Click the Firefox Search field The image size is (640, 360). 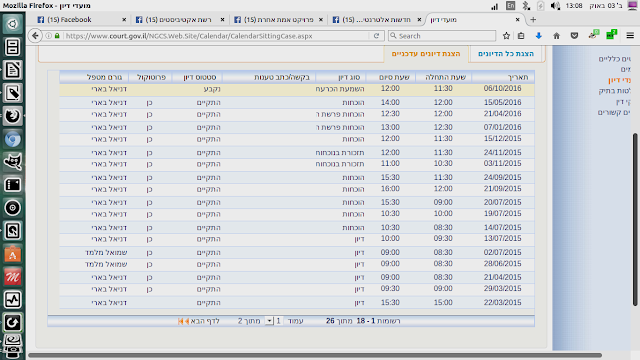point(442,36)
